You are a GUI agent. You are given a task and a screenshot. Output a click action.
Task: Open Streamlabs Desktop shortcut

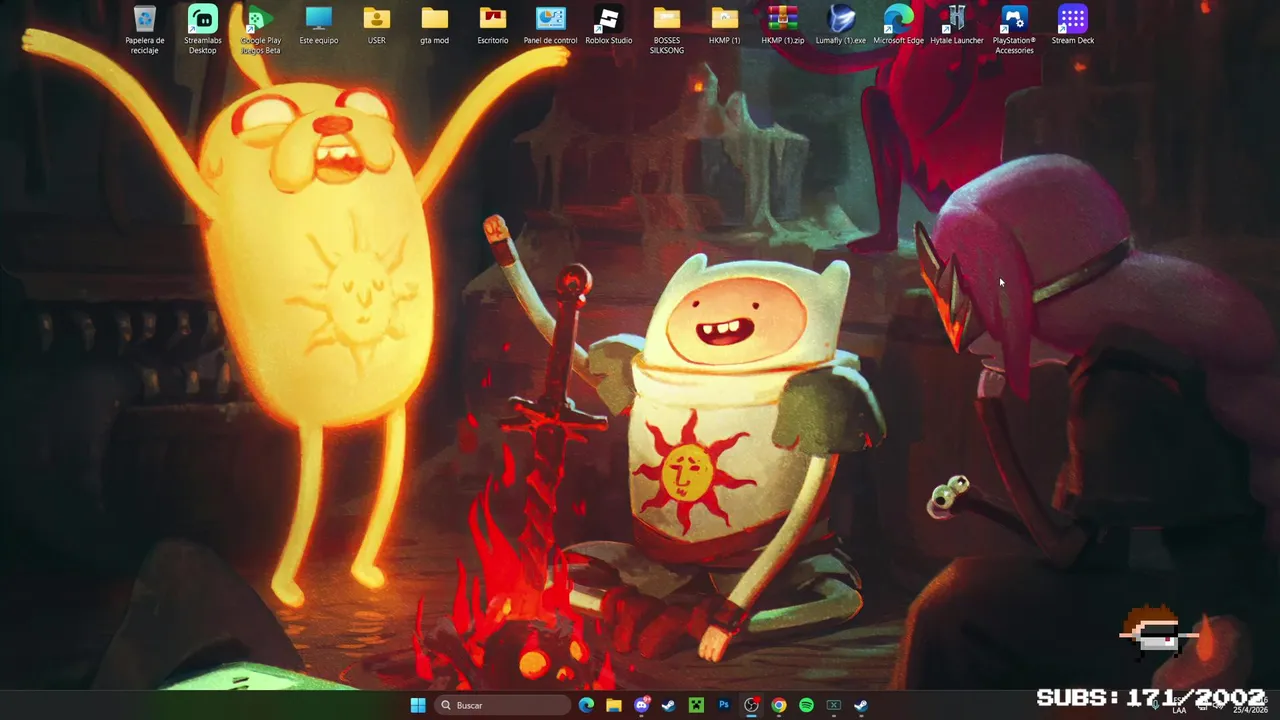(203, 30)
